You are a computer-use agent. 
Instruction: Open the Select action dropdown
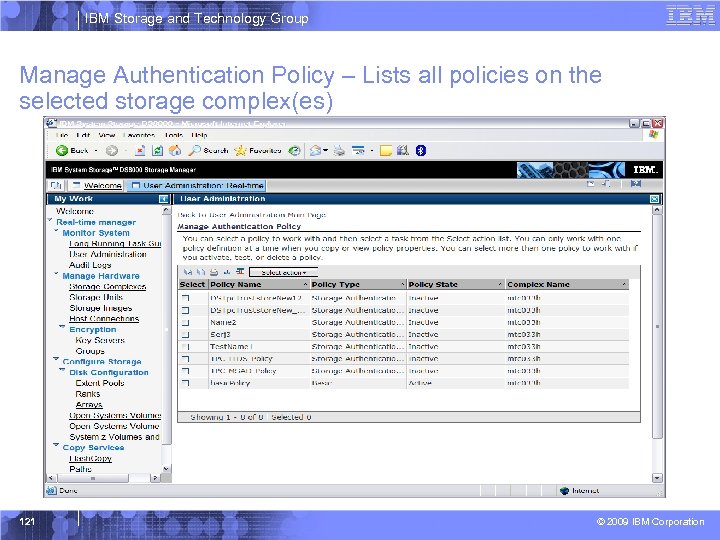coord(283,272)
